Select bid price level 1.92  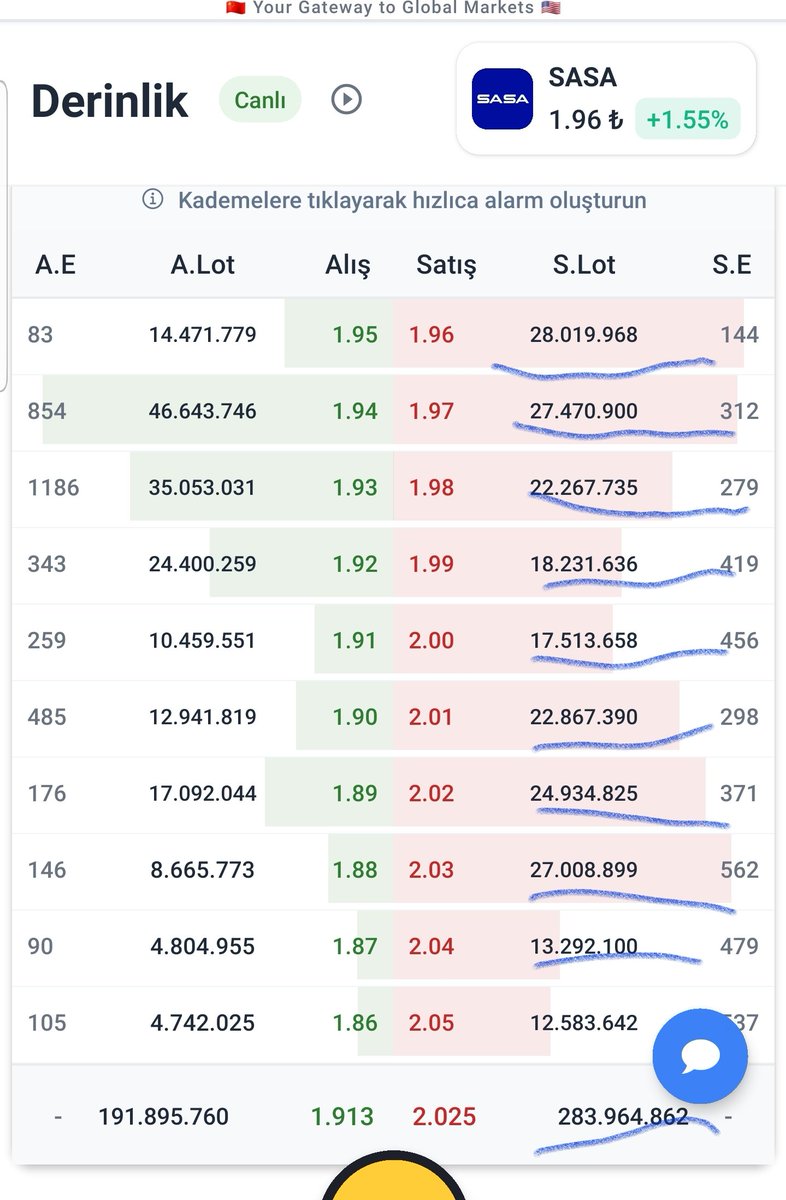point(355,564)
